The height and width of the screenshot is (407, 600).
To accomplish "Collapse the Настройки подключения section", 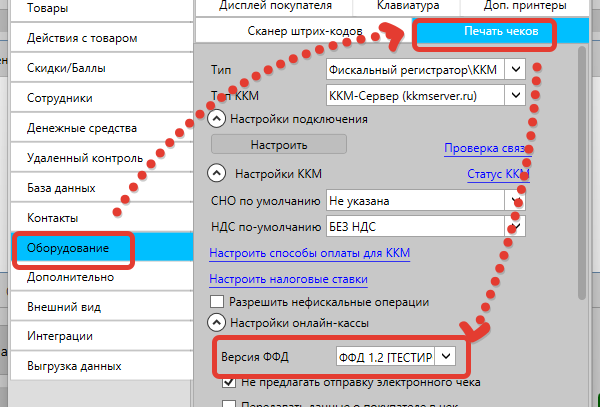I will coord(216,119).
